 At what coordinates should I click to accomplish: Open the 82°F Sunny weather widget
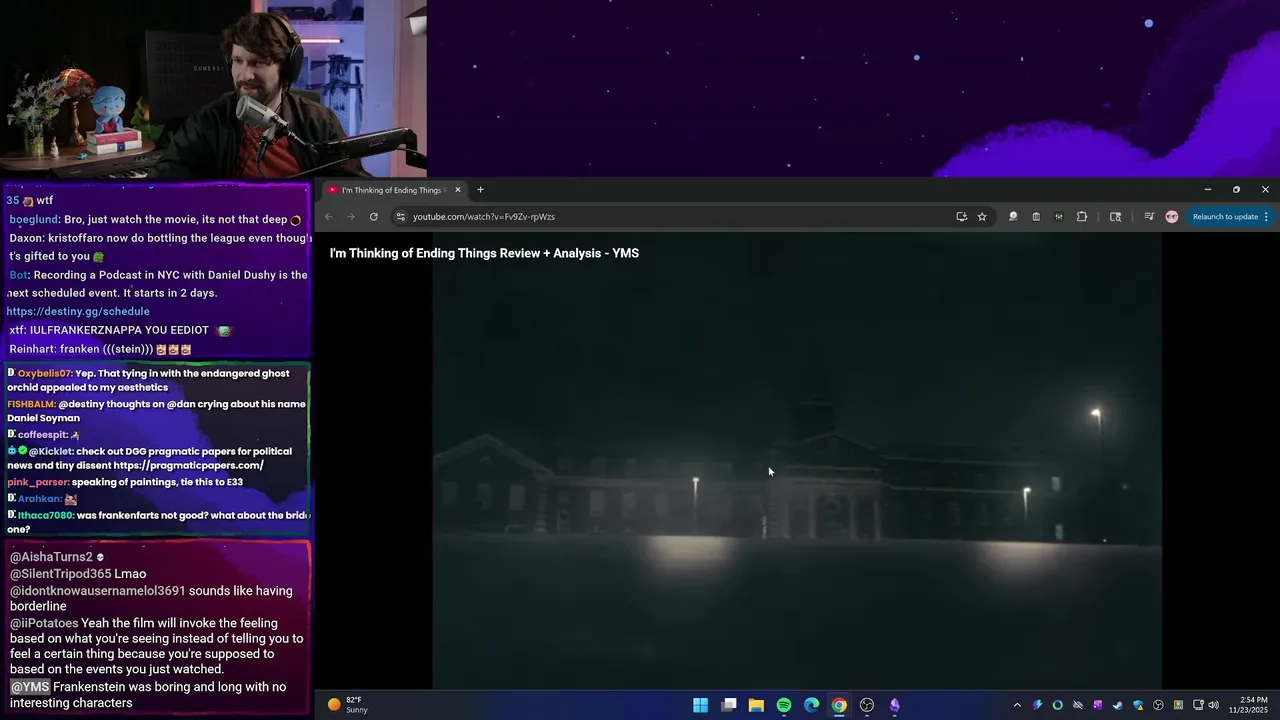point(348,705)
